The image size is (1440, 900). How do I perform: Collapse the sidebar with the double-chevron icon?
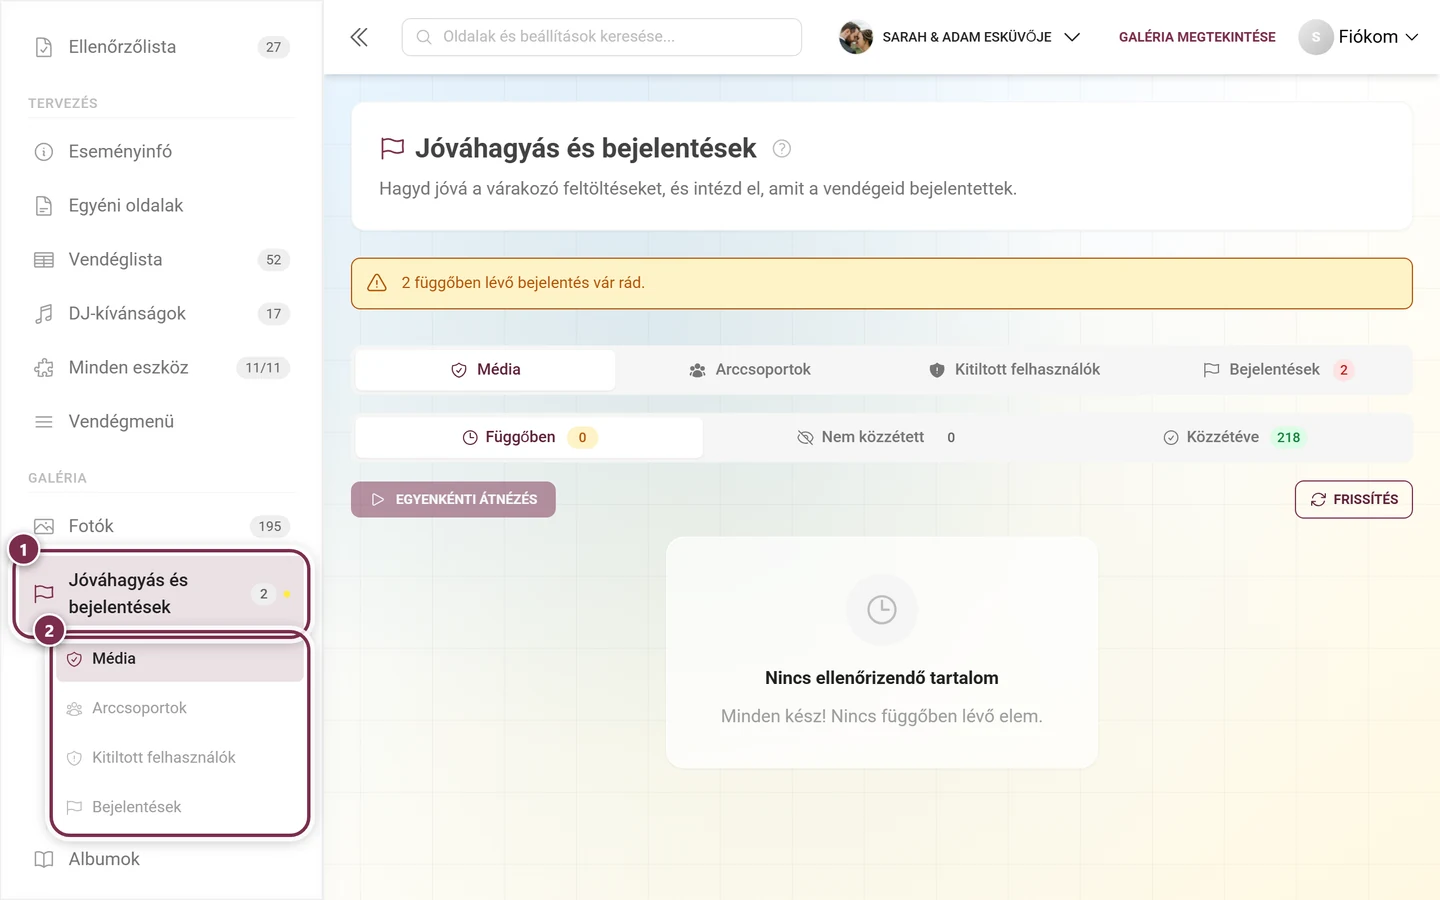[359, 37]
